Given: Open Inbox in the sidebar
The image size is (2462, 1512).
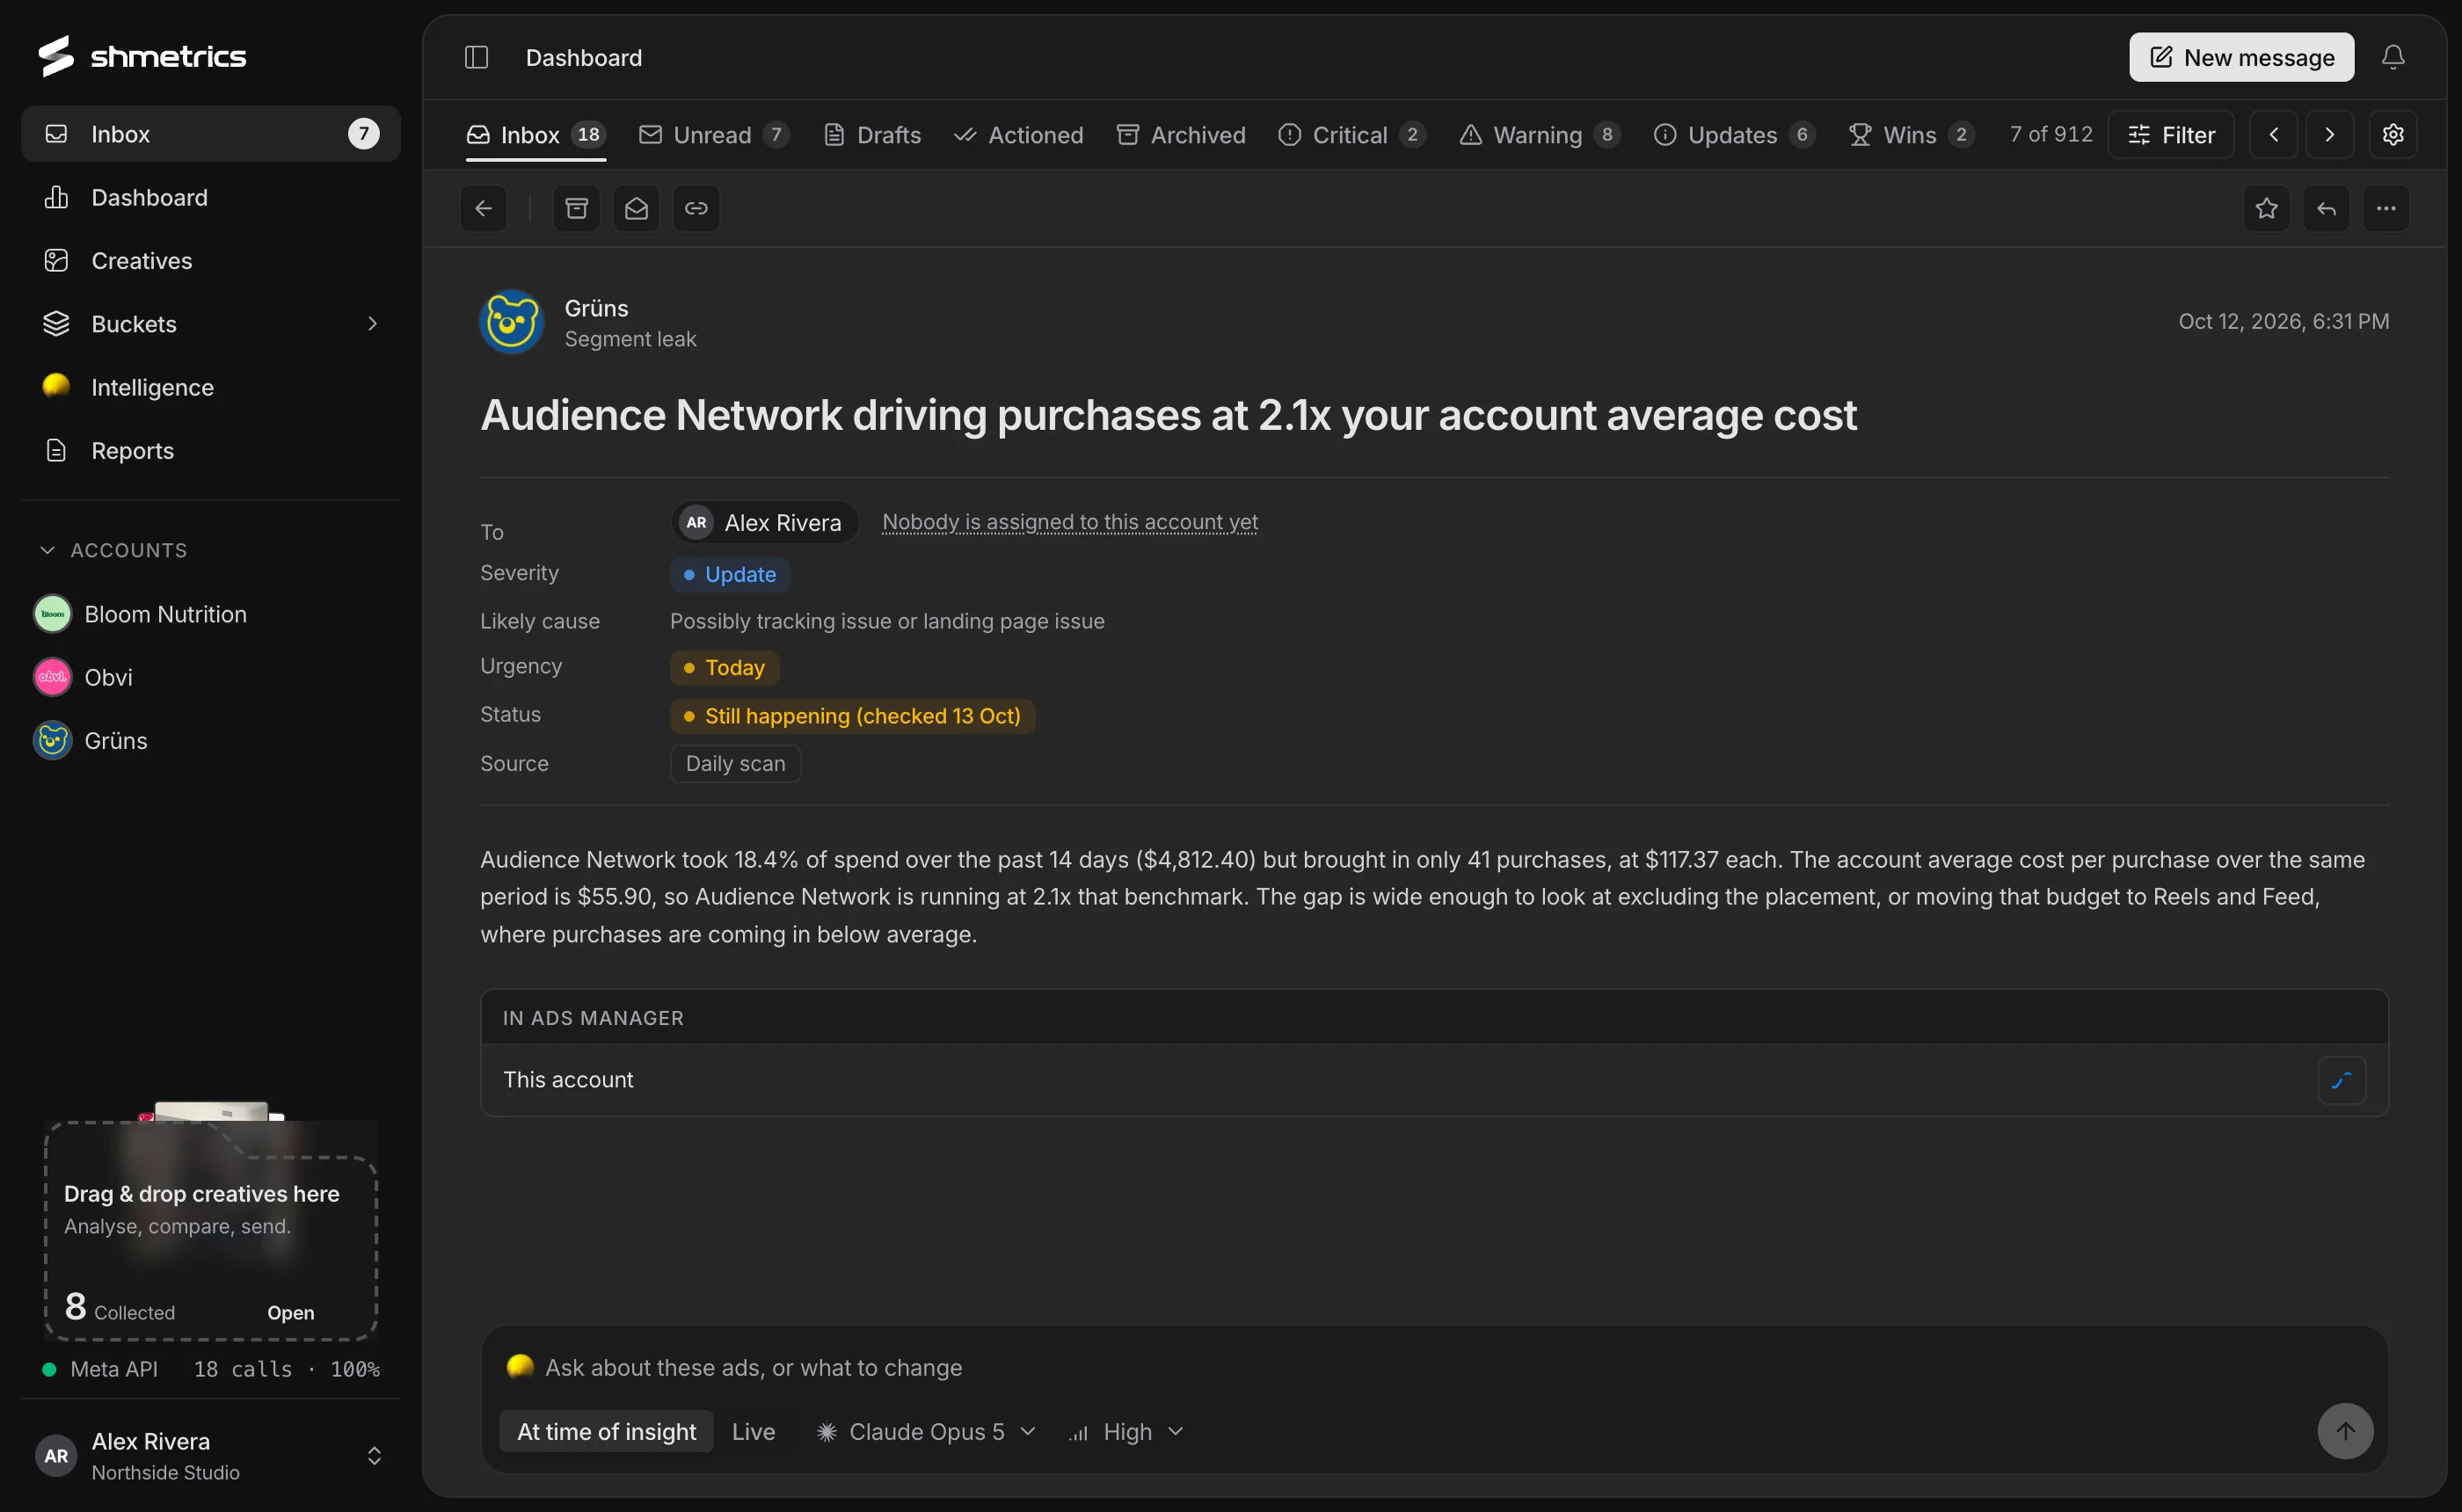Looking at the screenshot, I should (x=211, y=134).
